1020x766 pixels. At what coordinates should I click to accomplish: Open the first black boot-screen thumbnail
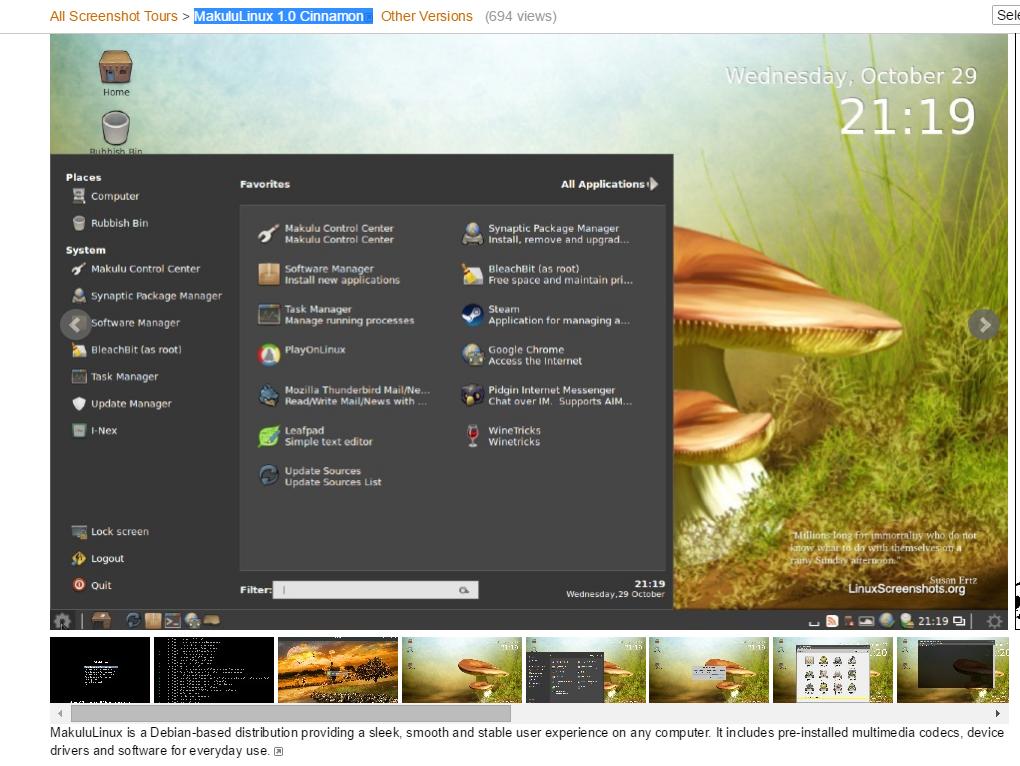[100, 670]
